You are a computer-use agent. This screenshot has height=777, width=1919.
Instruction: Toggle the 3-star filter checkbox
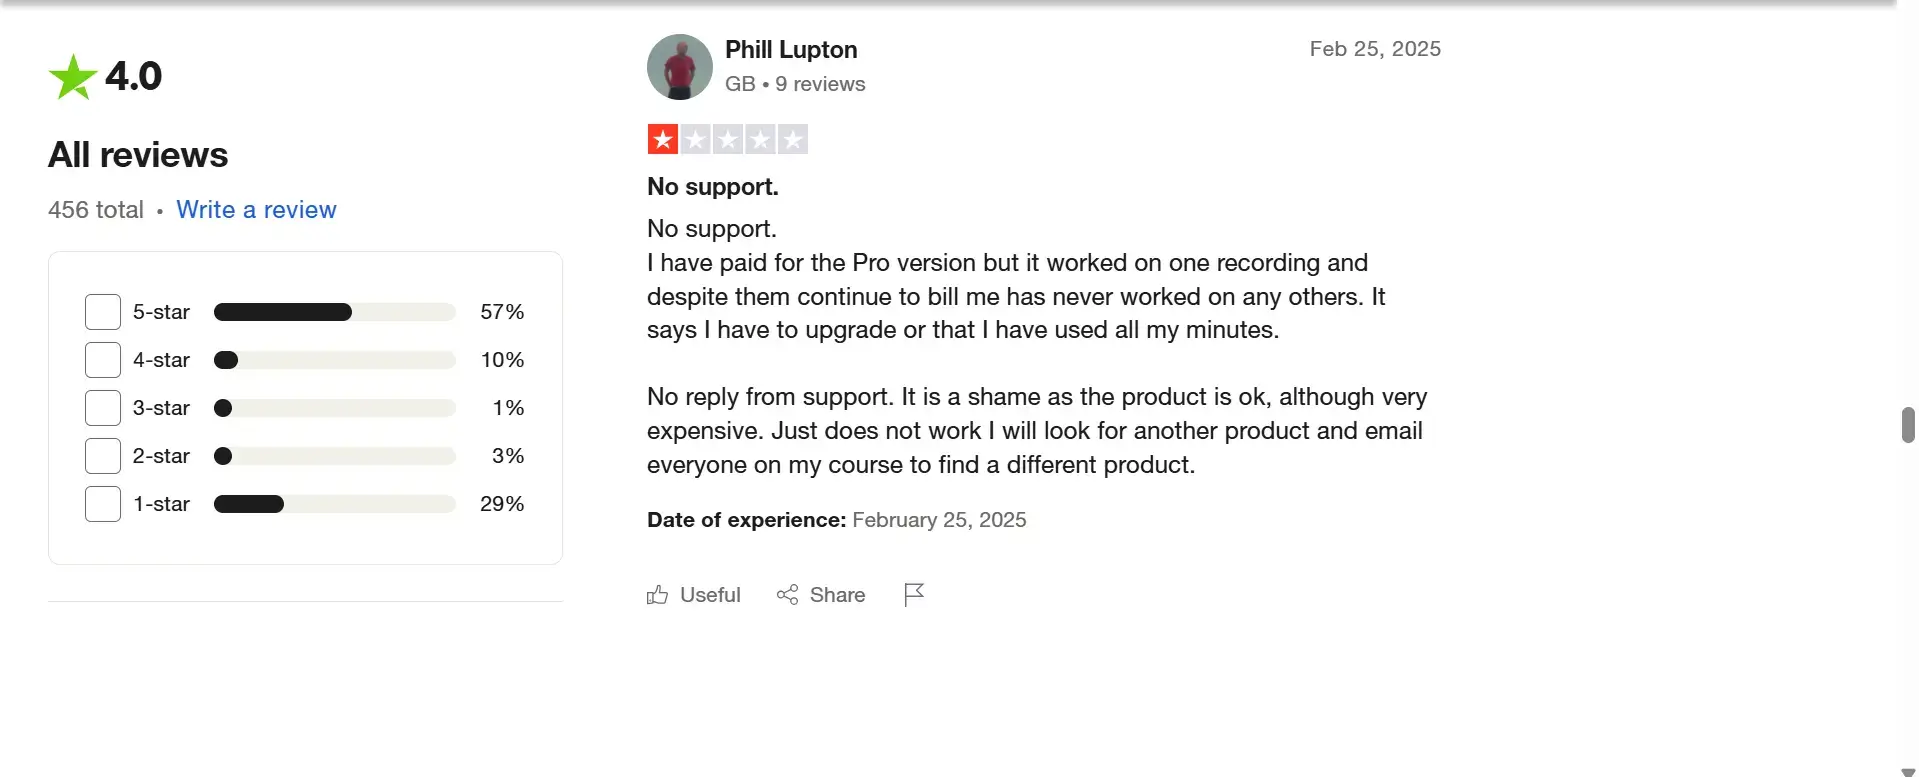(102, 407)
